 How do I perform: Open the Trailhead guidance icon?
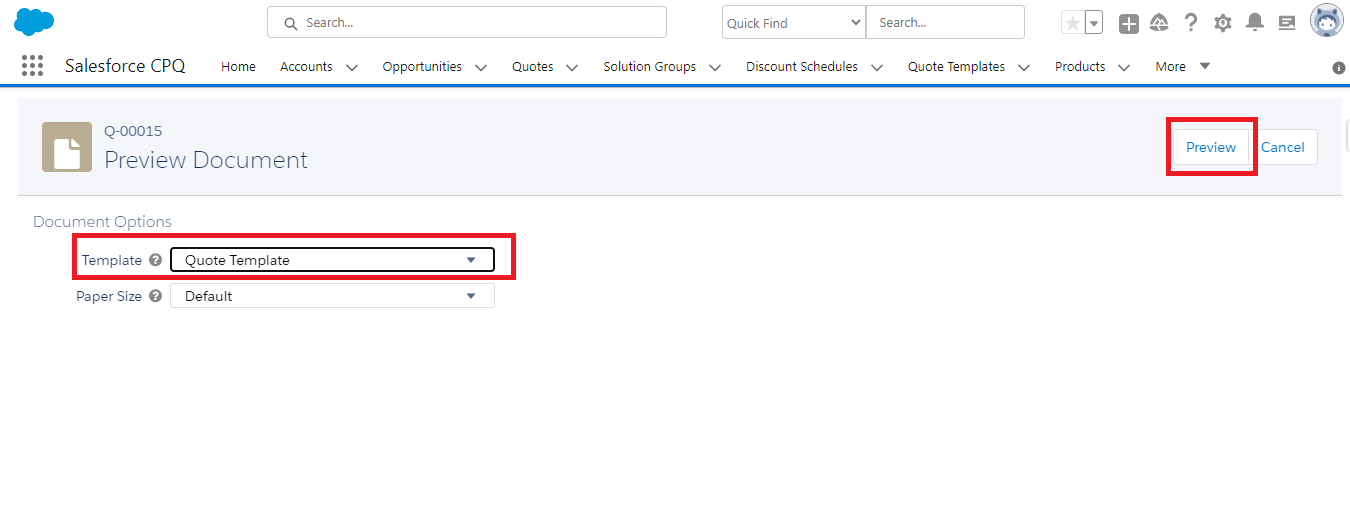point(1159,23)
